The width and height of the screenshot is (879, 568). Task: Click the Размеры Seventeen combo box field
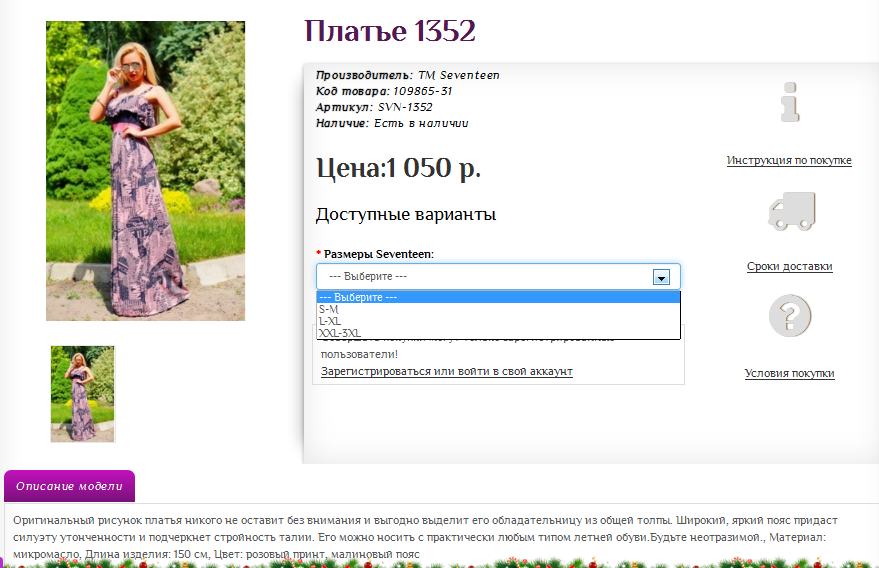click(x=498, y=276)
